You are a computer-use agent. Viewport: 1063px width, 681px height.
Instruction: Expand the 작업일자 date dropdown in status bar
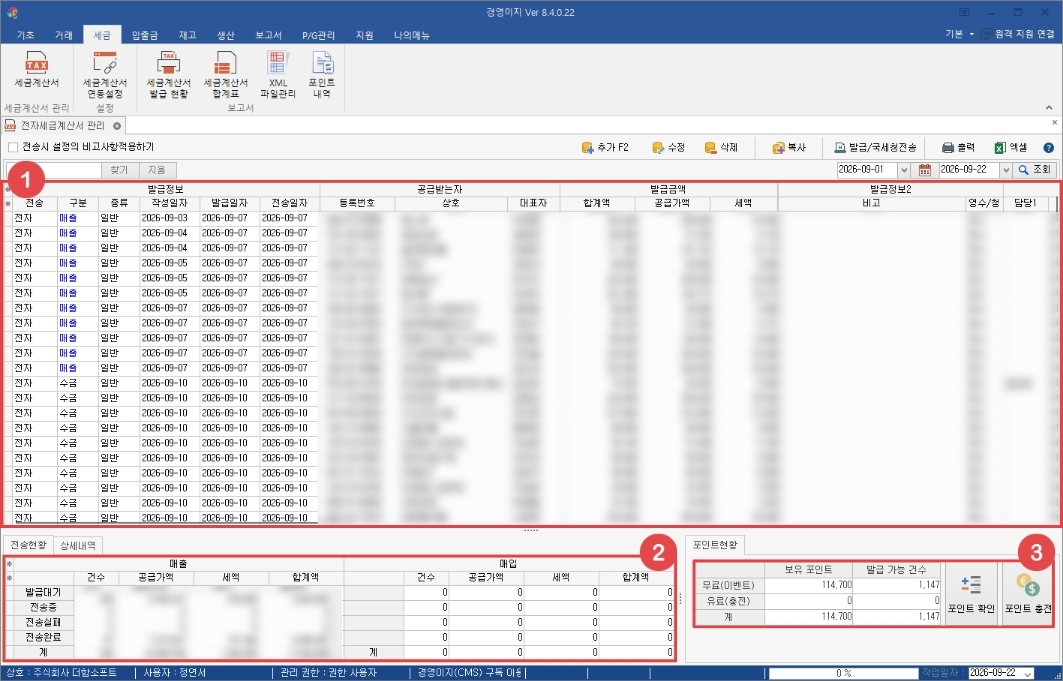tap(1028, 674)
